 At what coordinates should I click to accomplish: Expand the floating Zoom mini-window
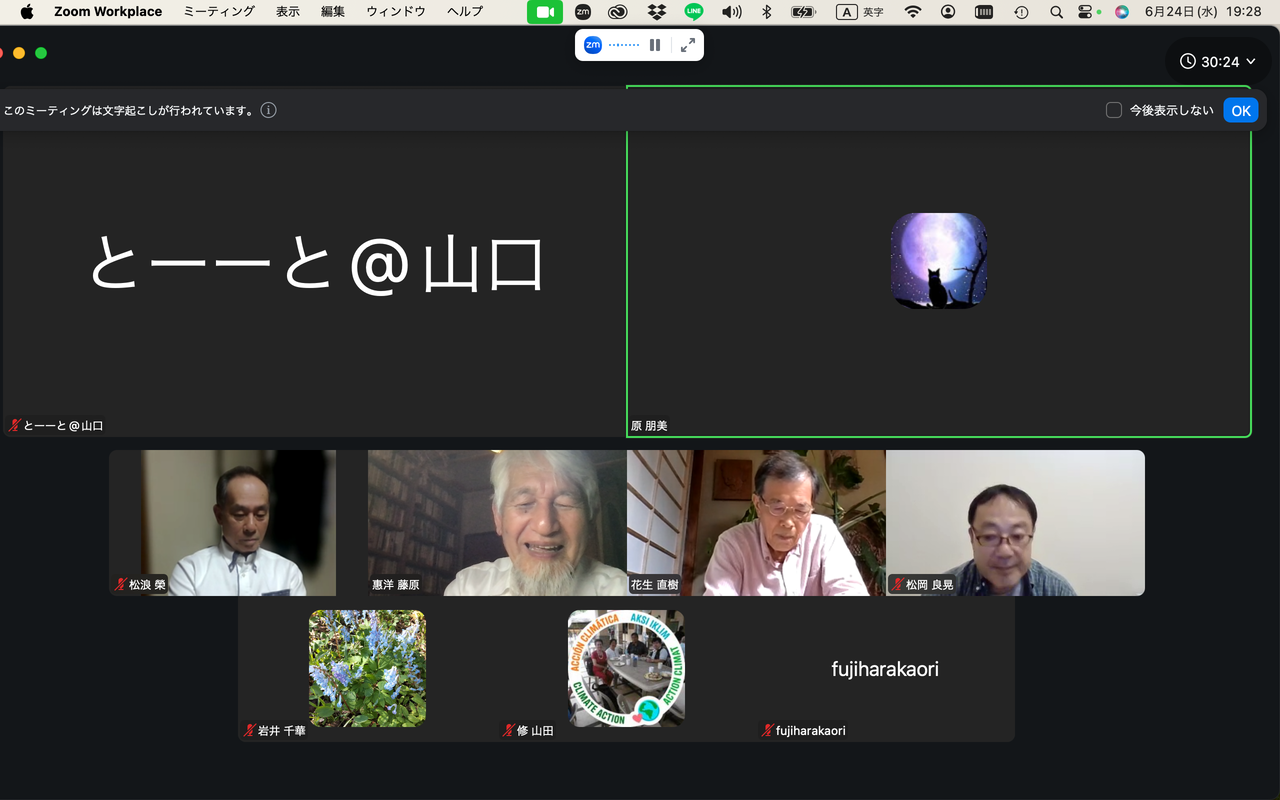pyautogui.click(x=688, y=45)
